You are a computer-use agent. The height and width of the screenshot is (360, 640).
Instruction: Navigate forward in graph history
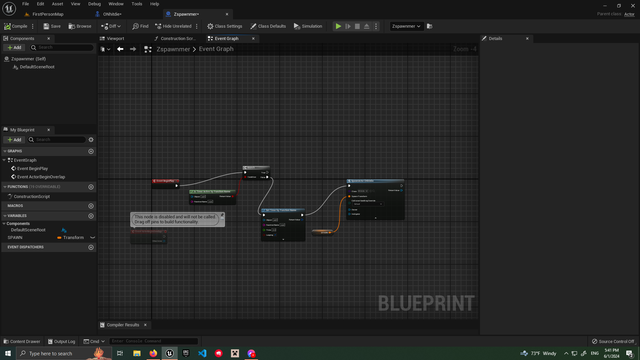(x=133, y=49)
